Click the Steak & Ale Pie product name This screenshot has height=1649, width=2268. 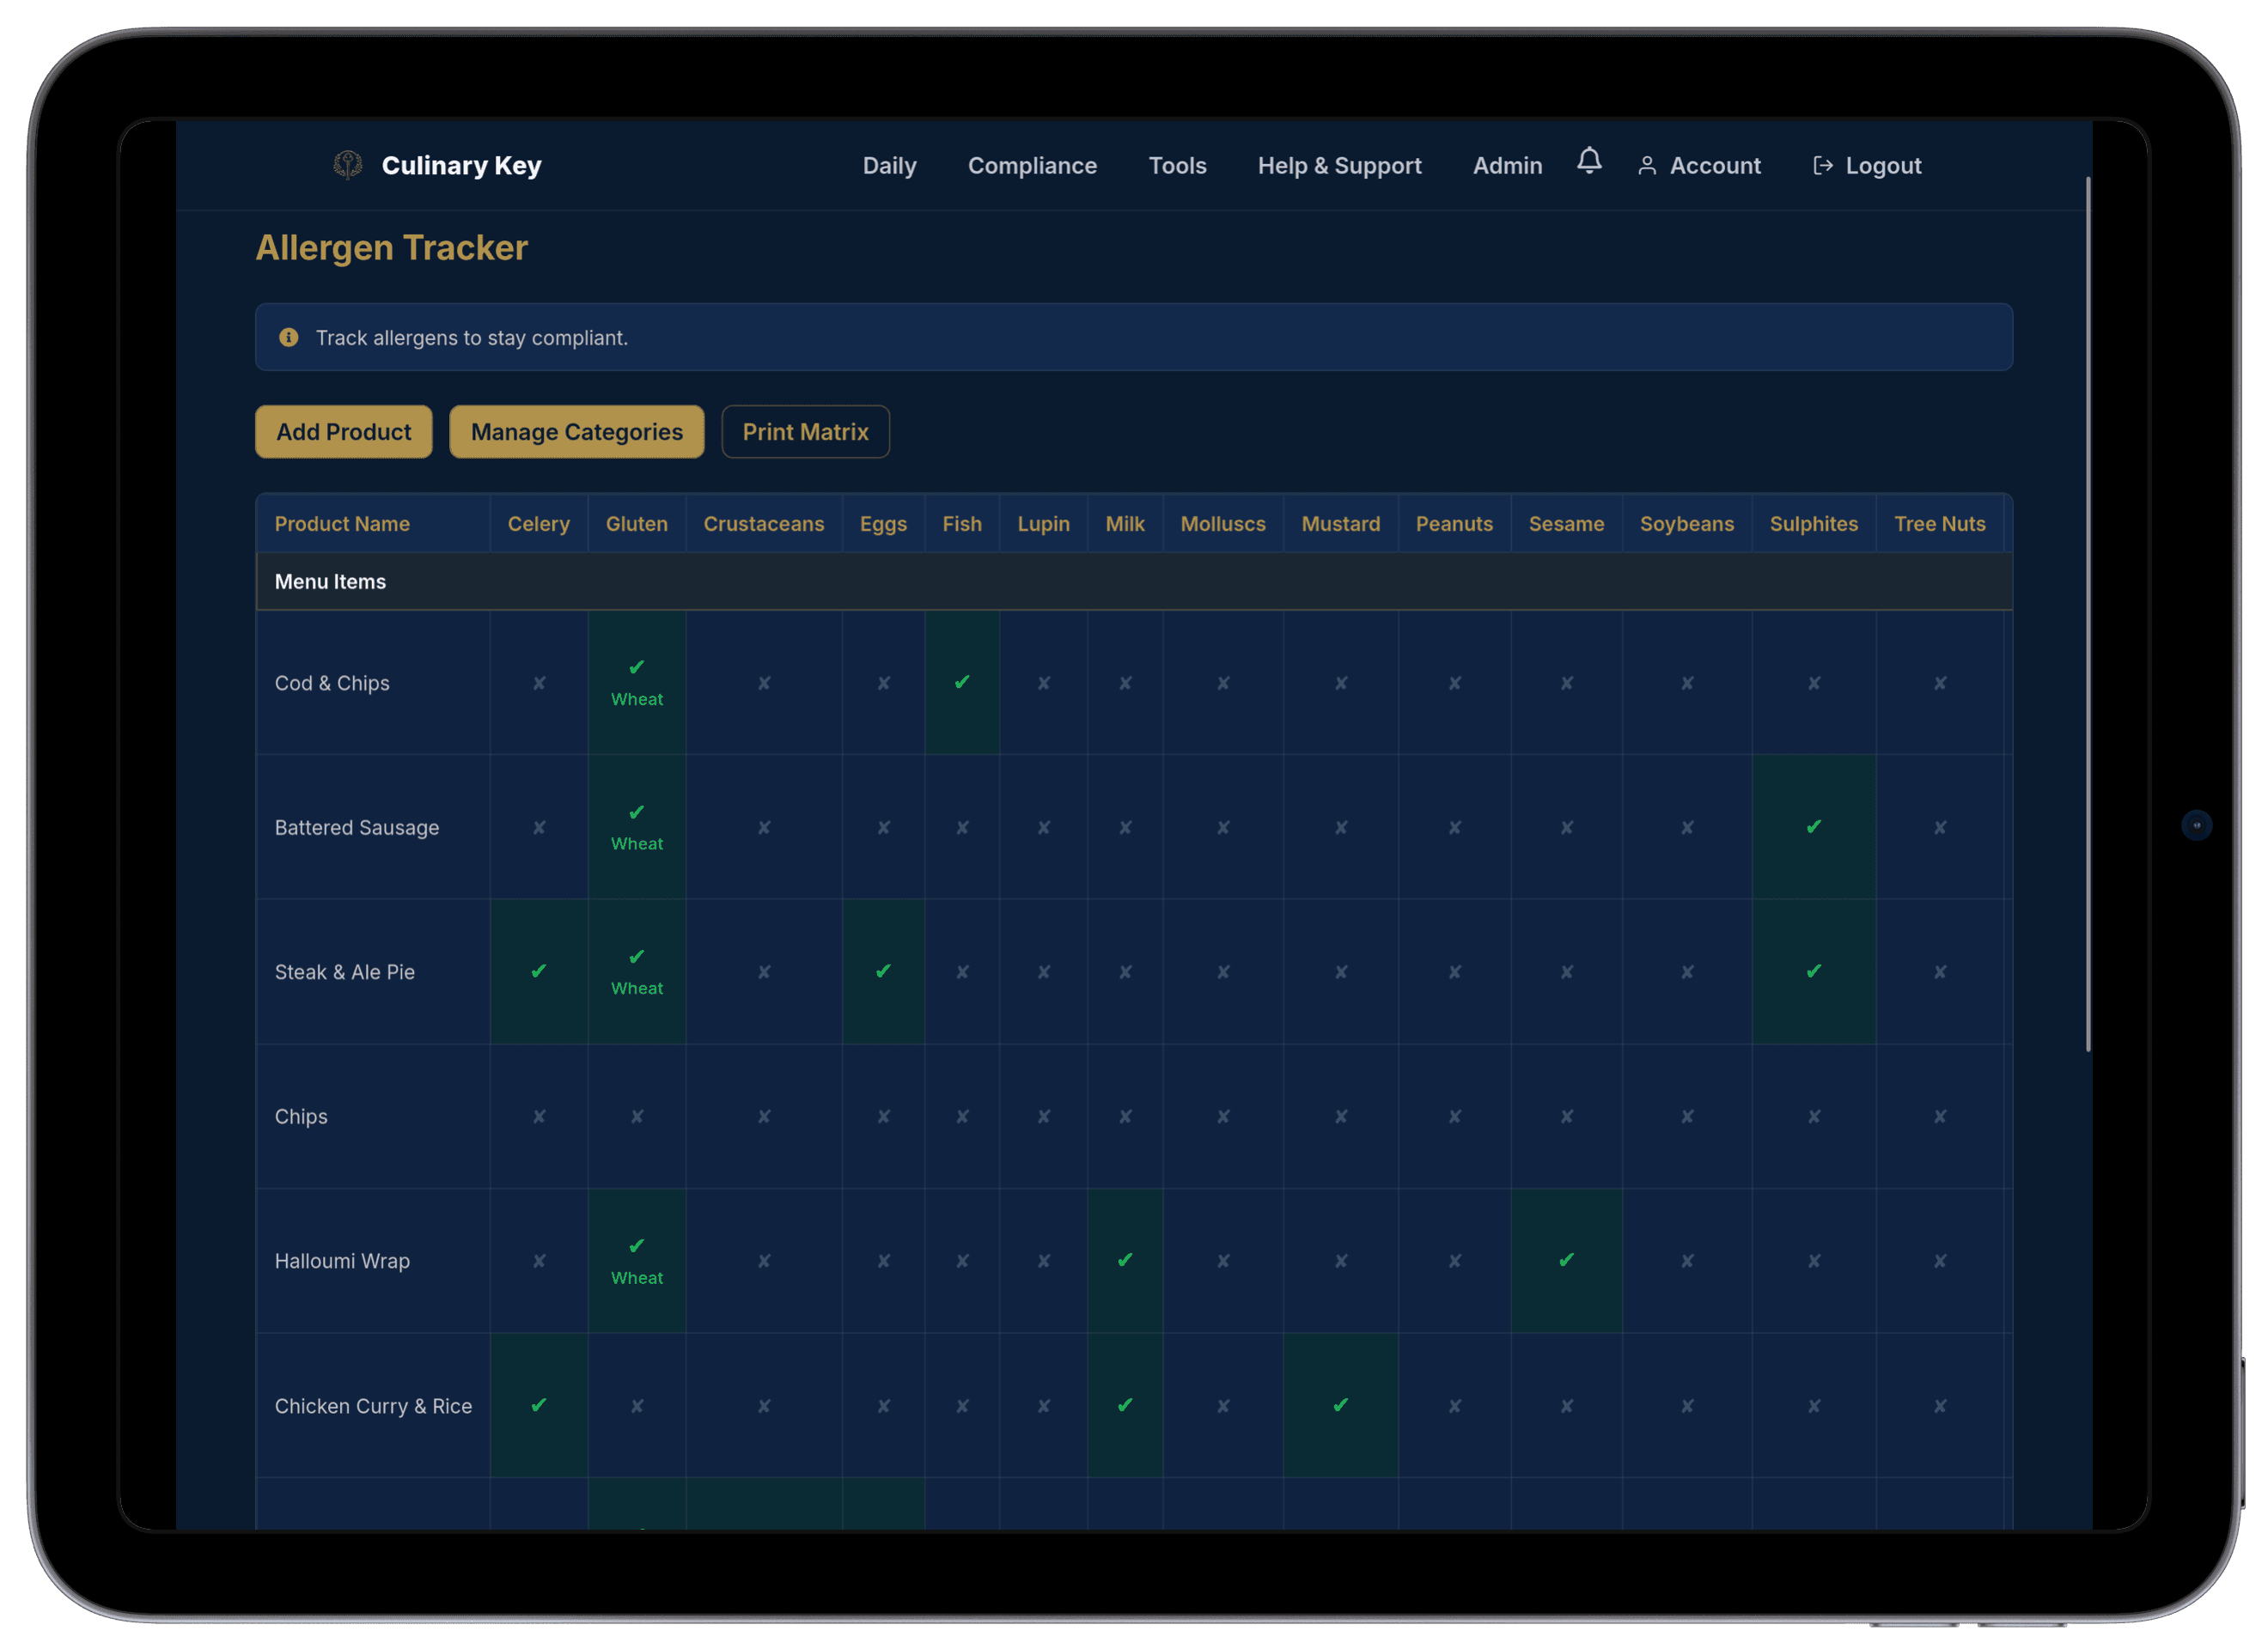(345, 972)
